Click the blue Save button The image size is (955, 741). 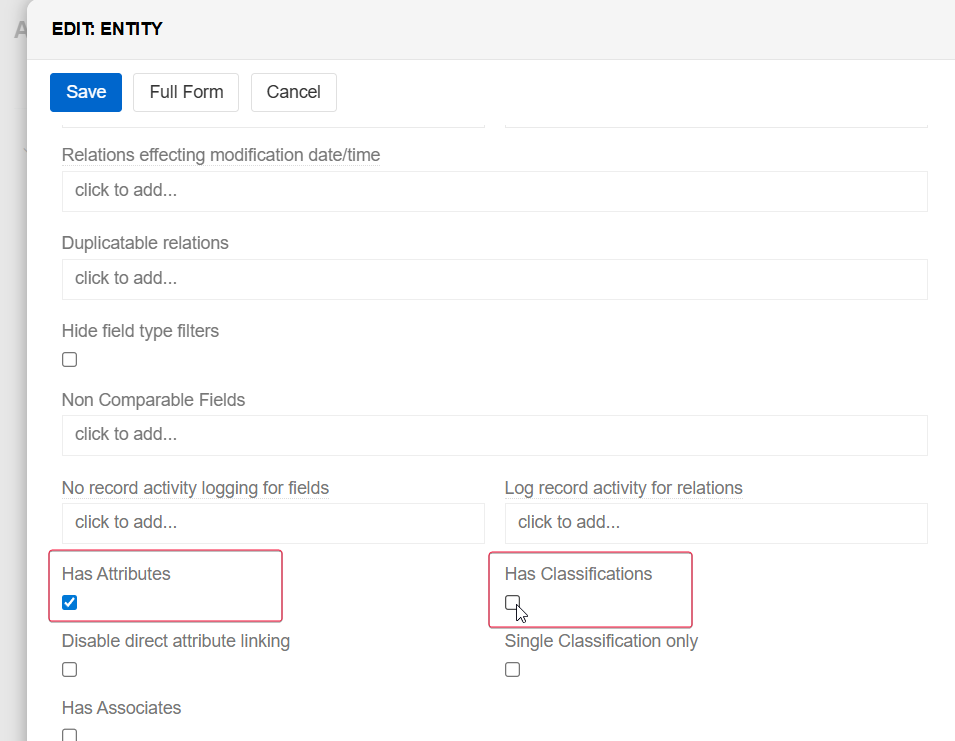[x=86, y=92]
